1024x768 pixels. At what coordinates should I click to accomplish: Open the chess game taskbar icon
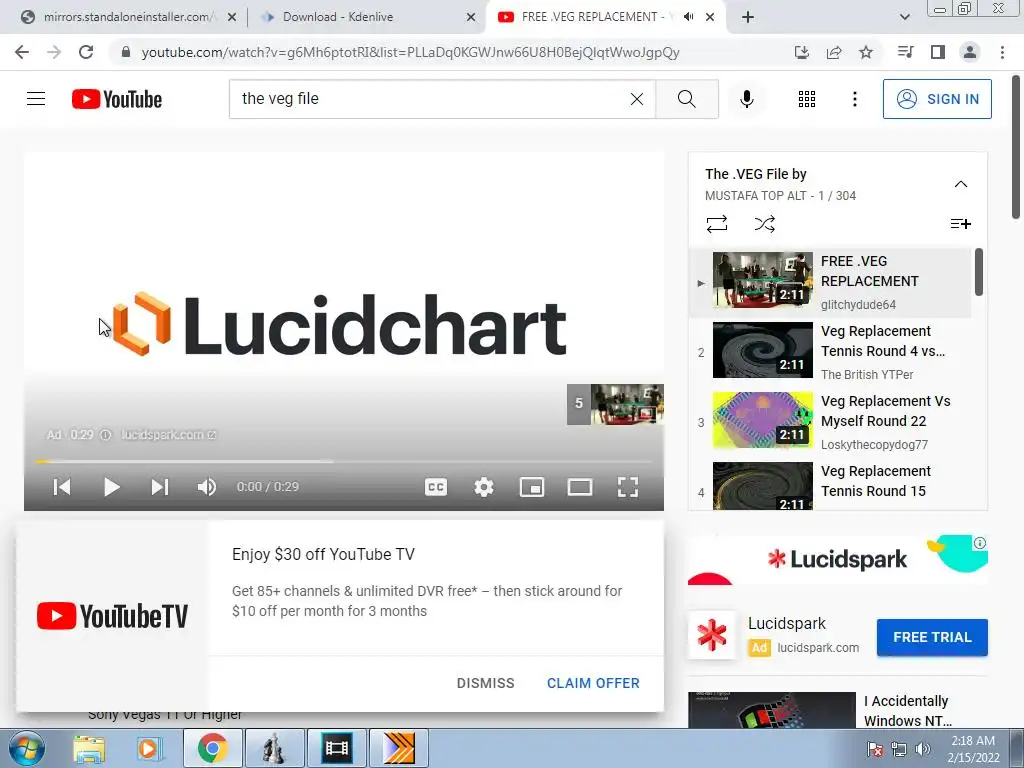click(274, 748)
